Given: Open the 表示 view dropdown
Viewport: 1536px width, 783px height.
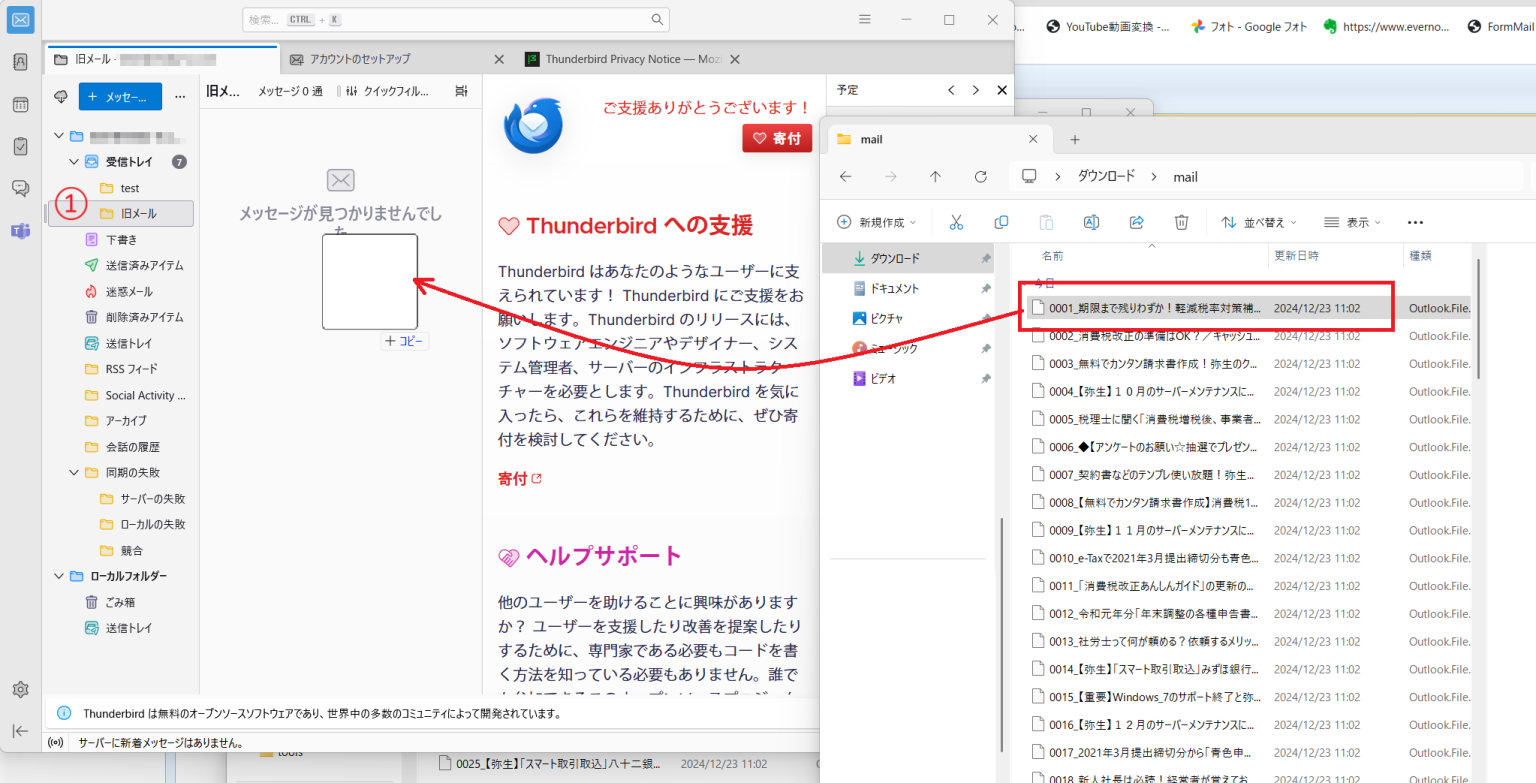Looking at the screenshot, I should click(x=1352, y=222).
